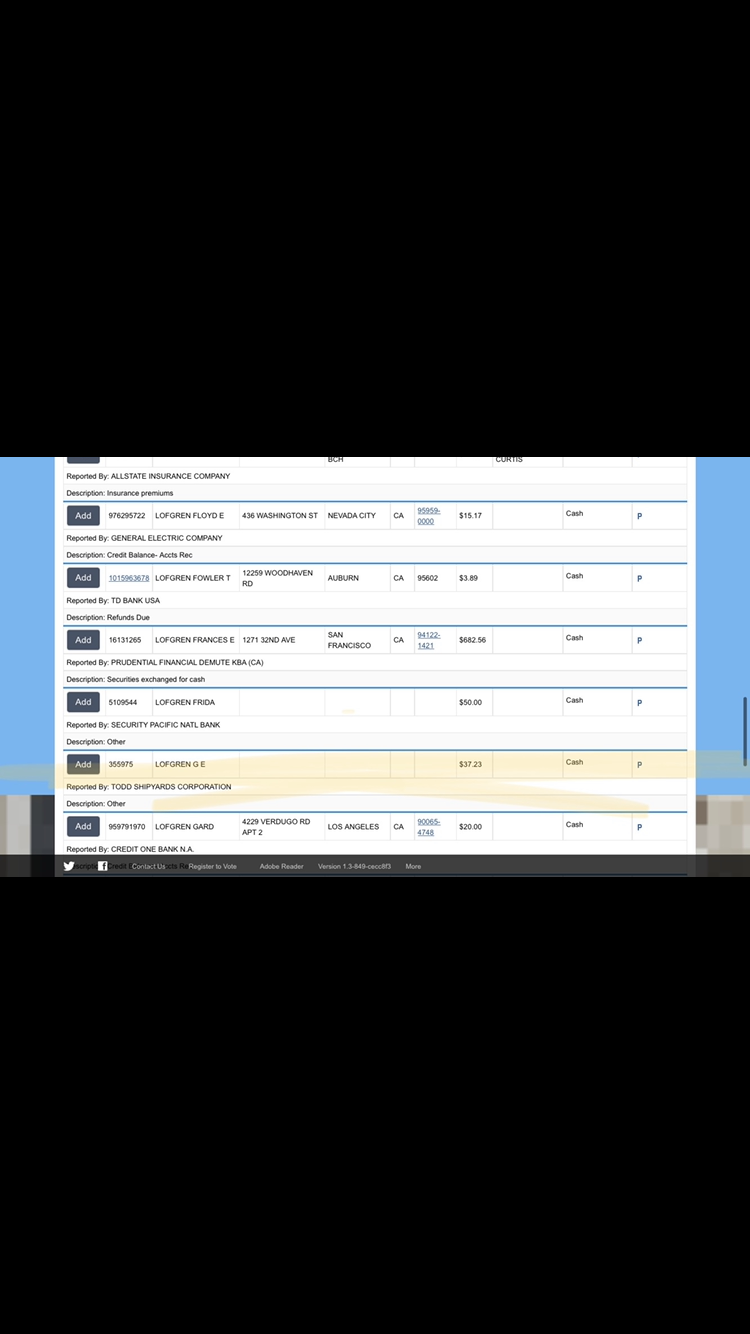Add the LOFGREN G E property

(x=83, y=764)
